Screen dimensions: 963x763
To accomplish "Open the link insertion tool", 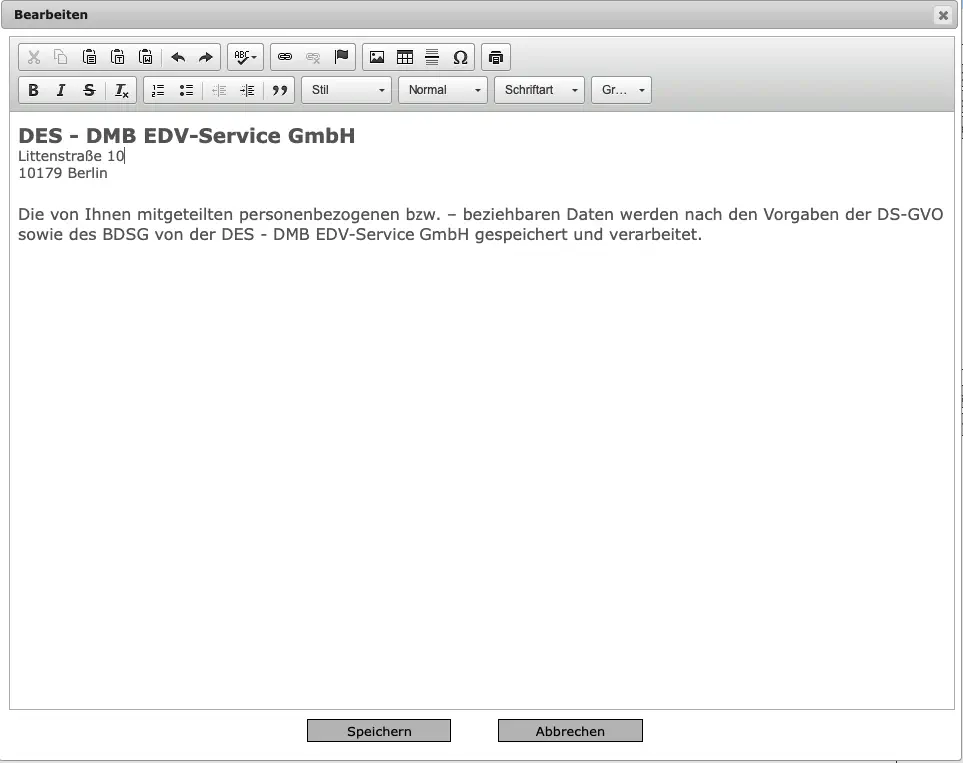I will tap(285, 57).
